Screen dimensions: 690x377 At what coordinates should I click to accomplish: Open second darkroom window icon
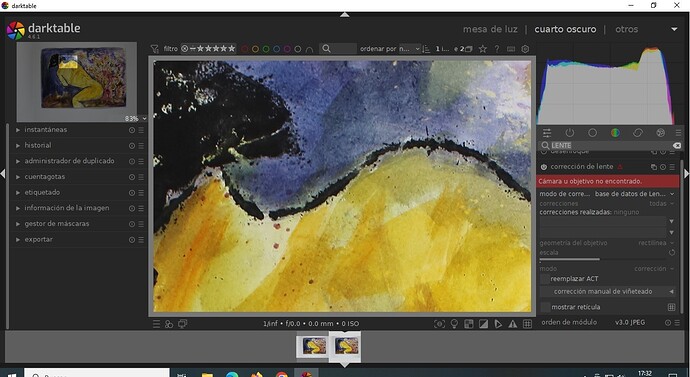[182, 324]
